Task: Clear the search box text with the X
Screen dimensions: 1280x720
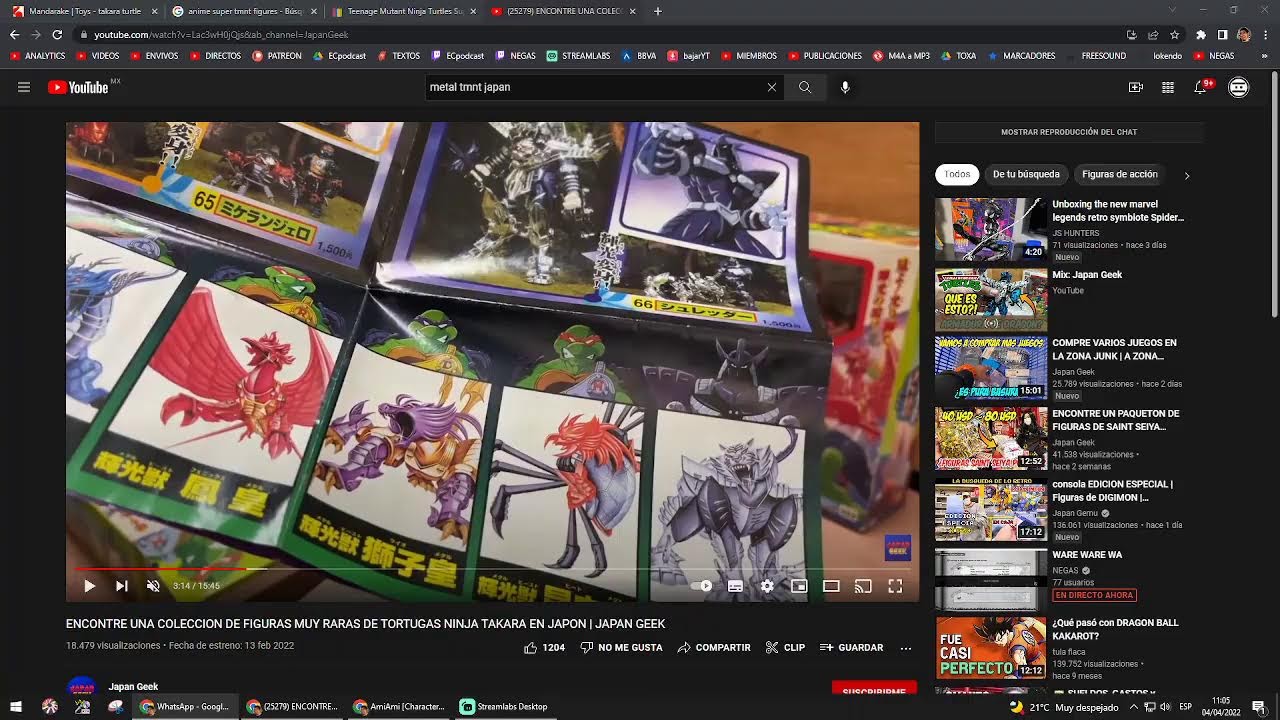Action: [772, 87]
